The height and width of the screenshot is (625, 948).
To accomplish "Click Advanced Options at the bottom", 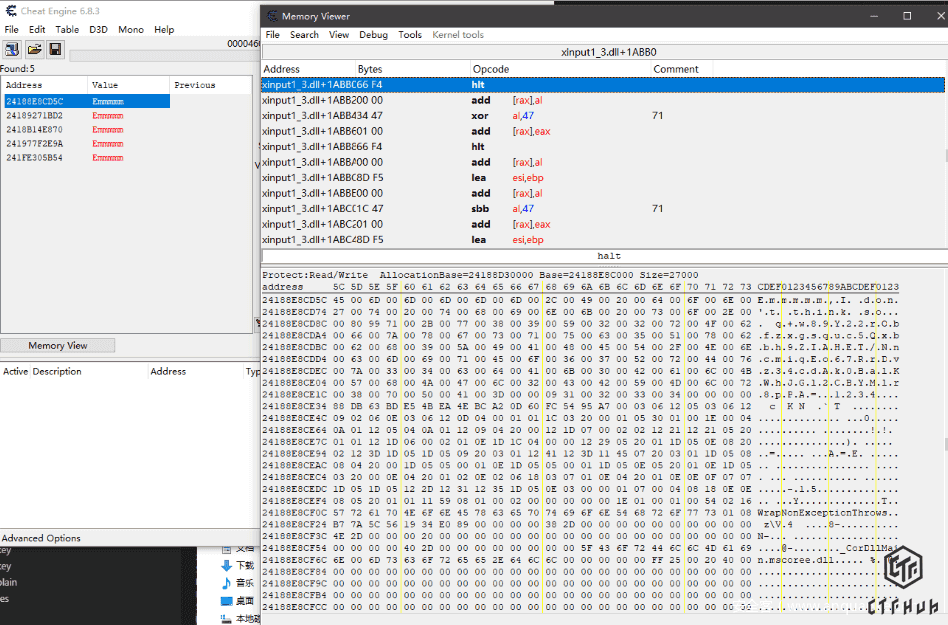I will pyautogui.click(x=41, y=538).
